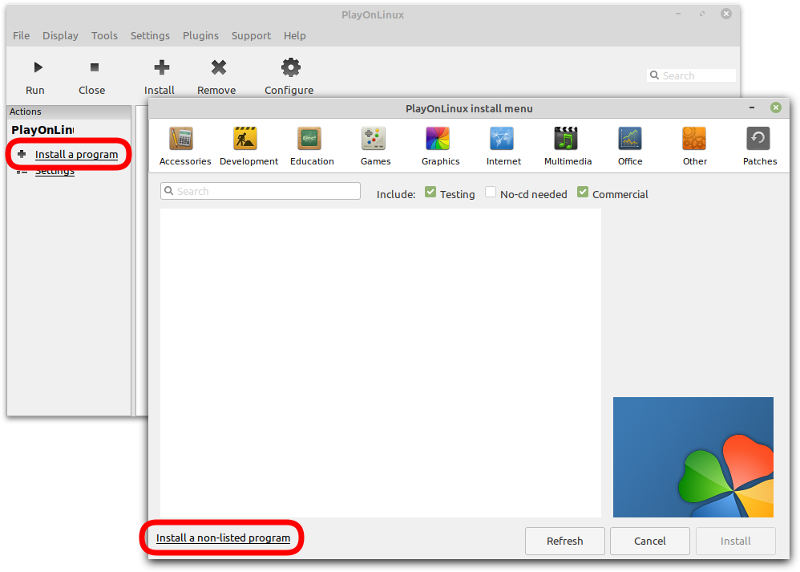Click the PlayOnLinux clover logo image

[x=693, y=457]
